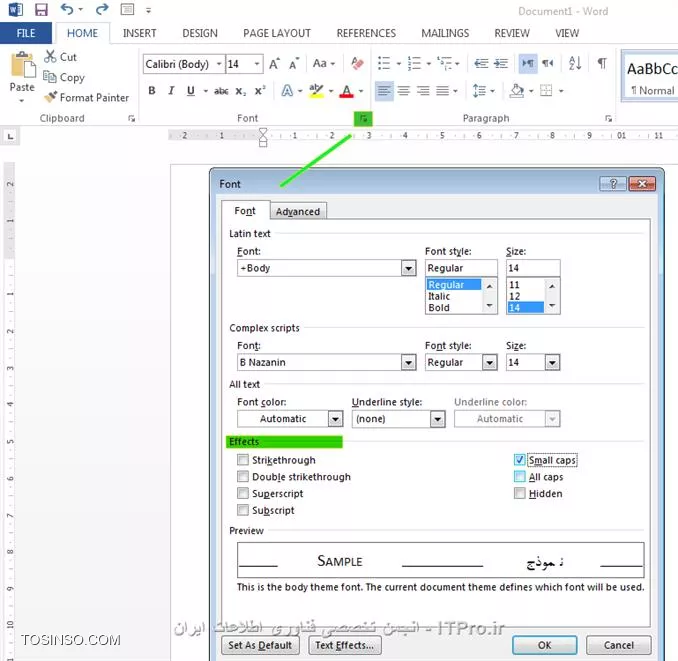Copy the selection
678x661 pixels.
[x=64, y=77]
